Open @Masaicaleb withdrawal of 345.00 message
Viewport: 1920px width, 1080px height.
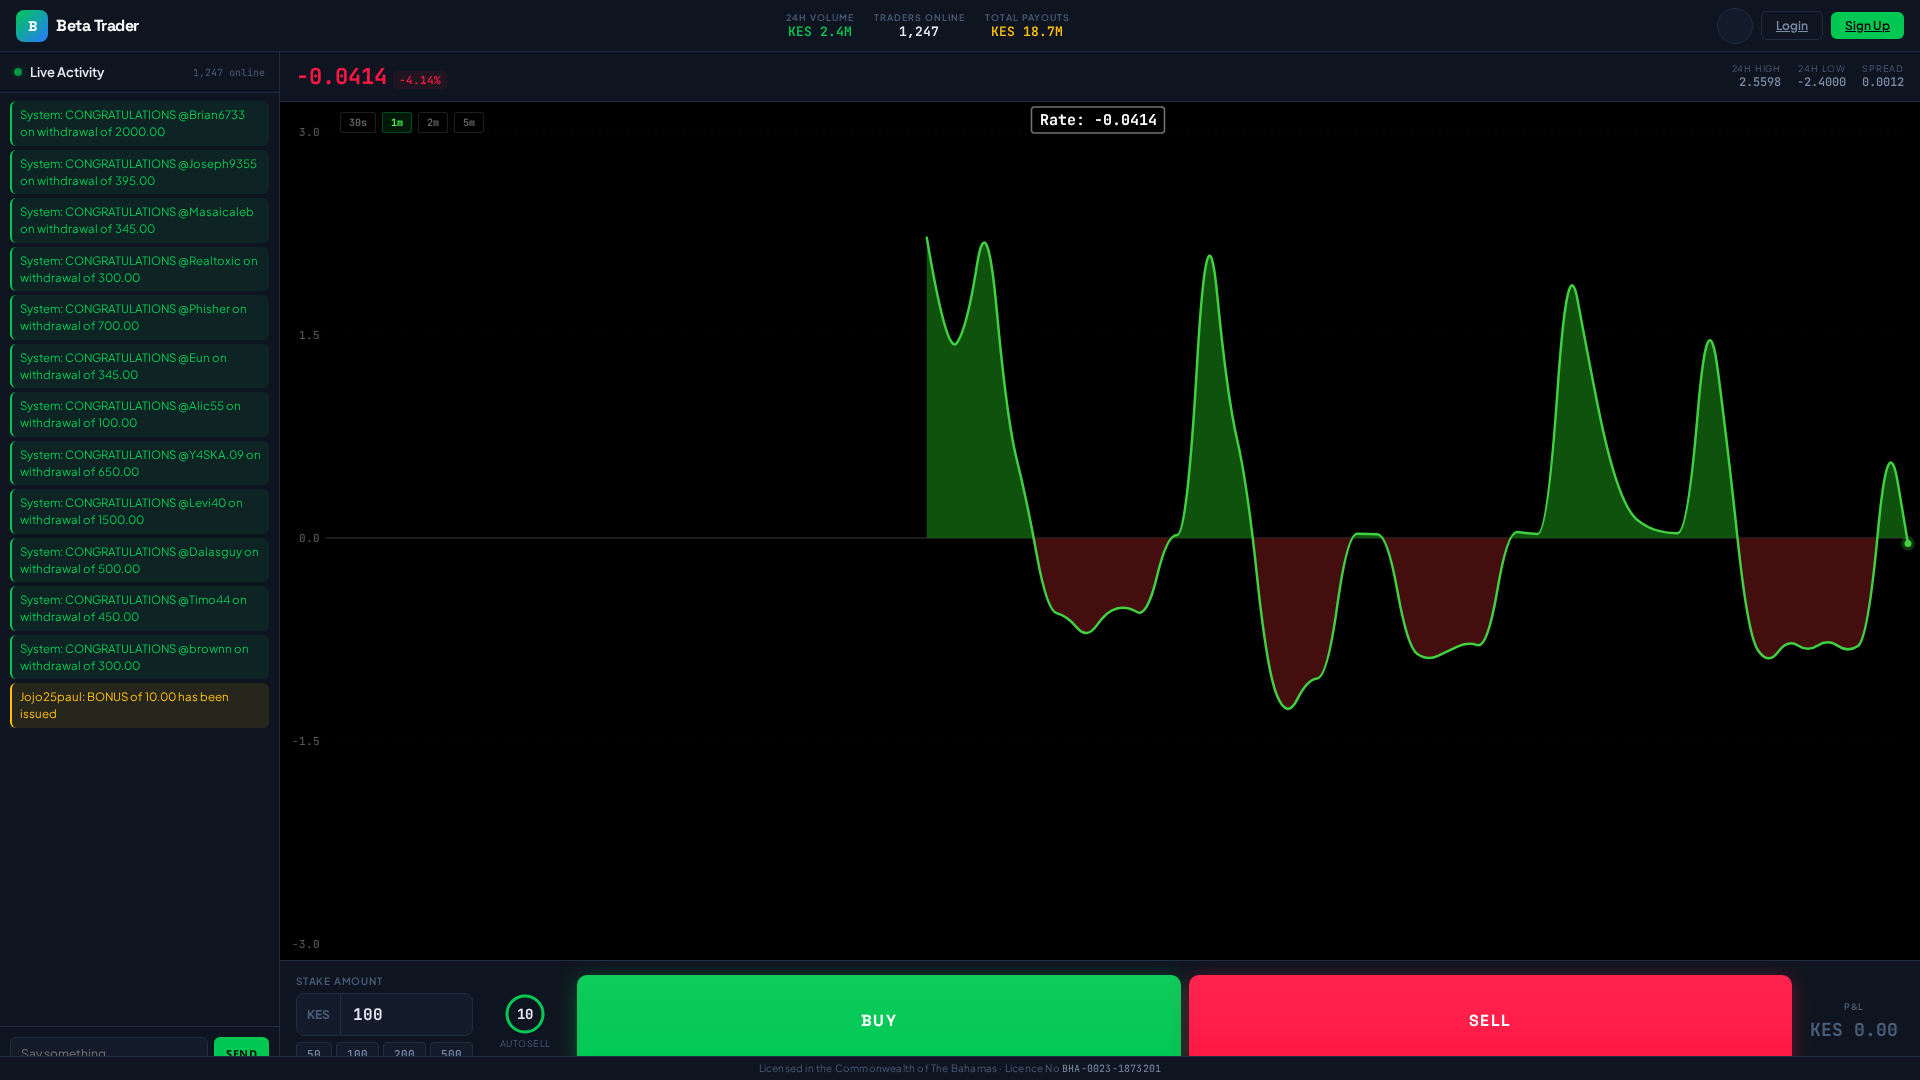(x=139, y=220)
